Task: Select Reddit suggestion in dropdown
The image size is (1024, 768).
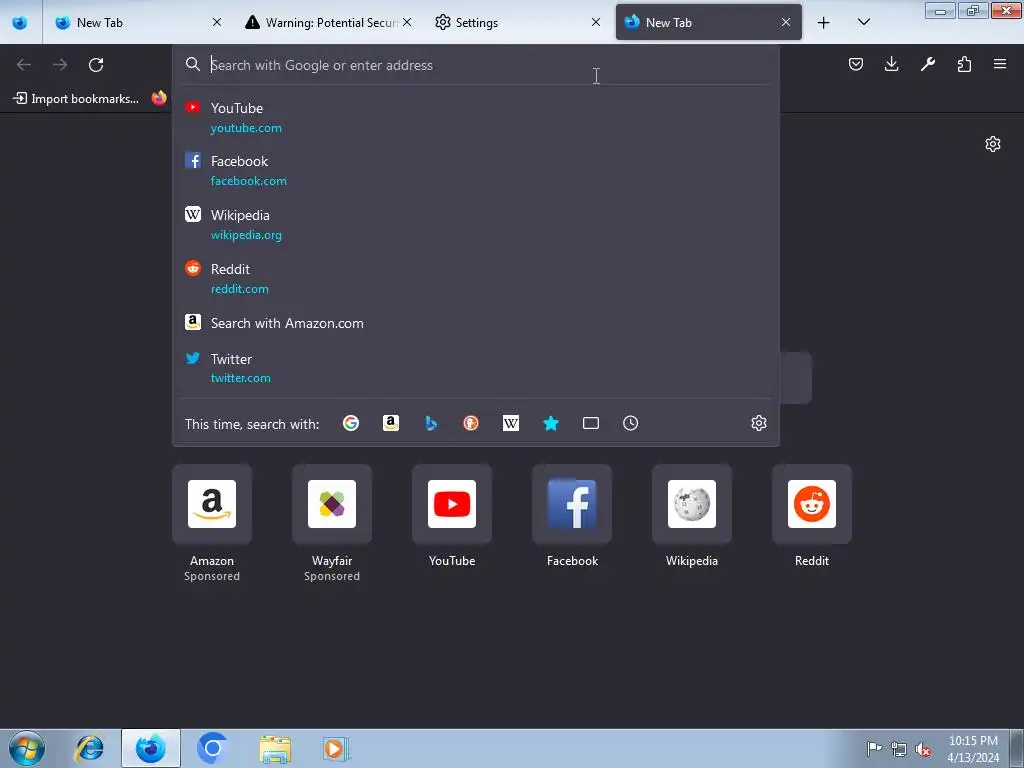Action: click(x=475, y=278)
